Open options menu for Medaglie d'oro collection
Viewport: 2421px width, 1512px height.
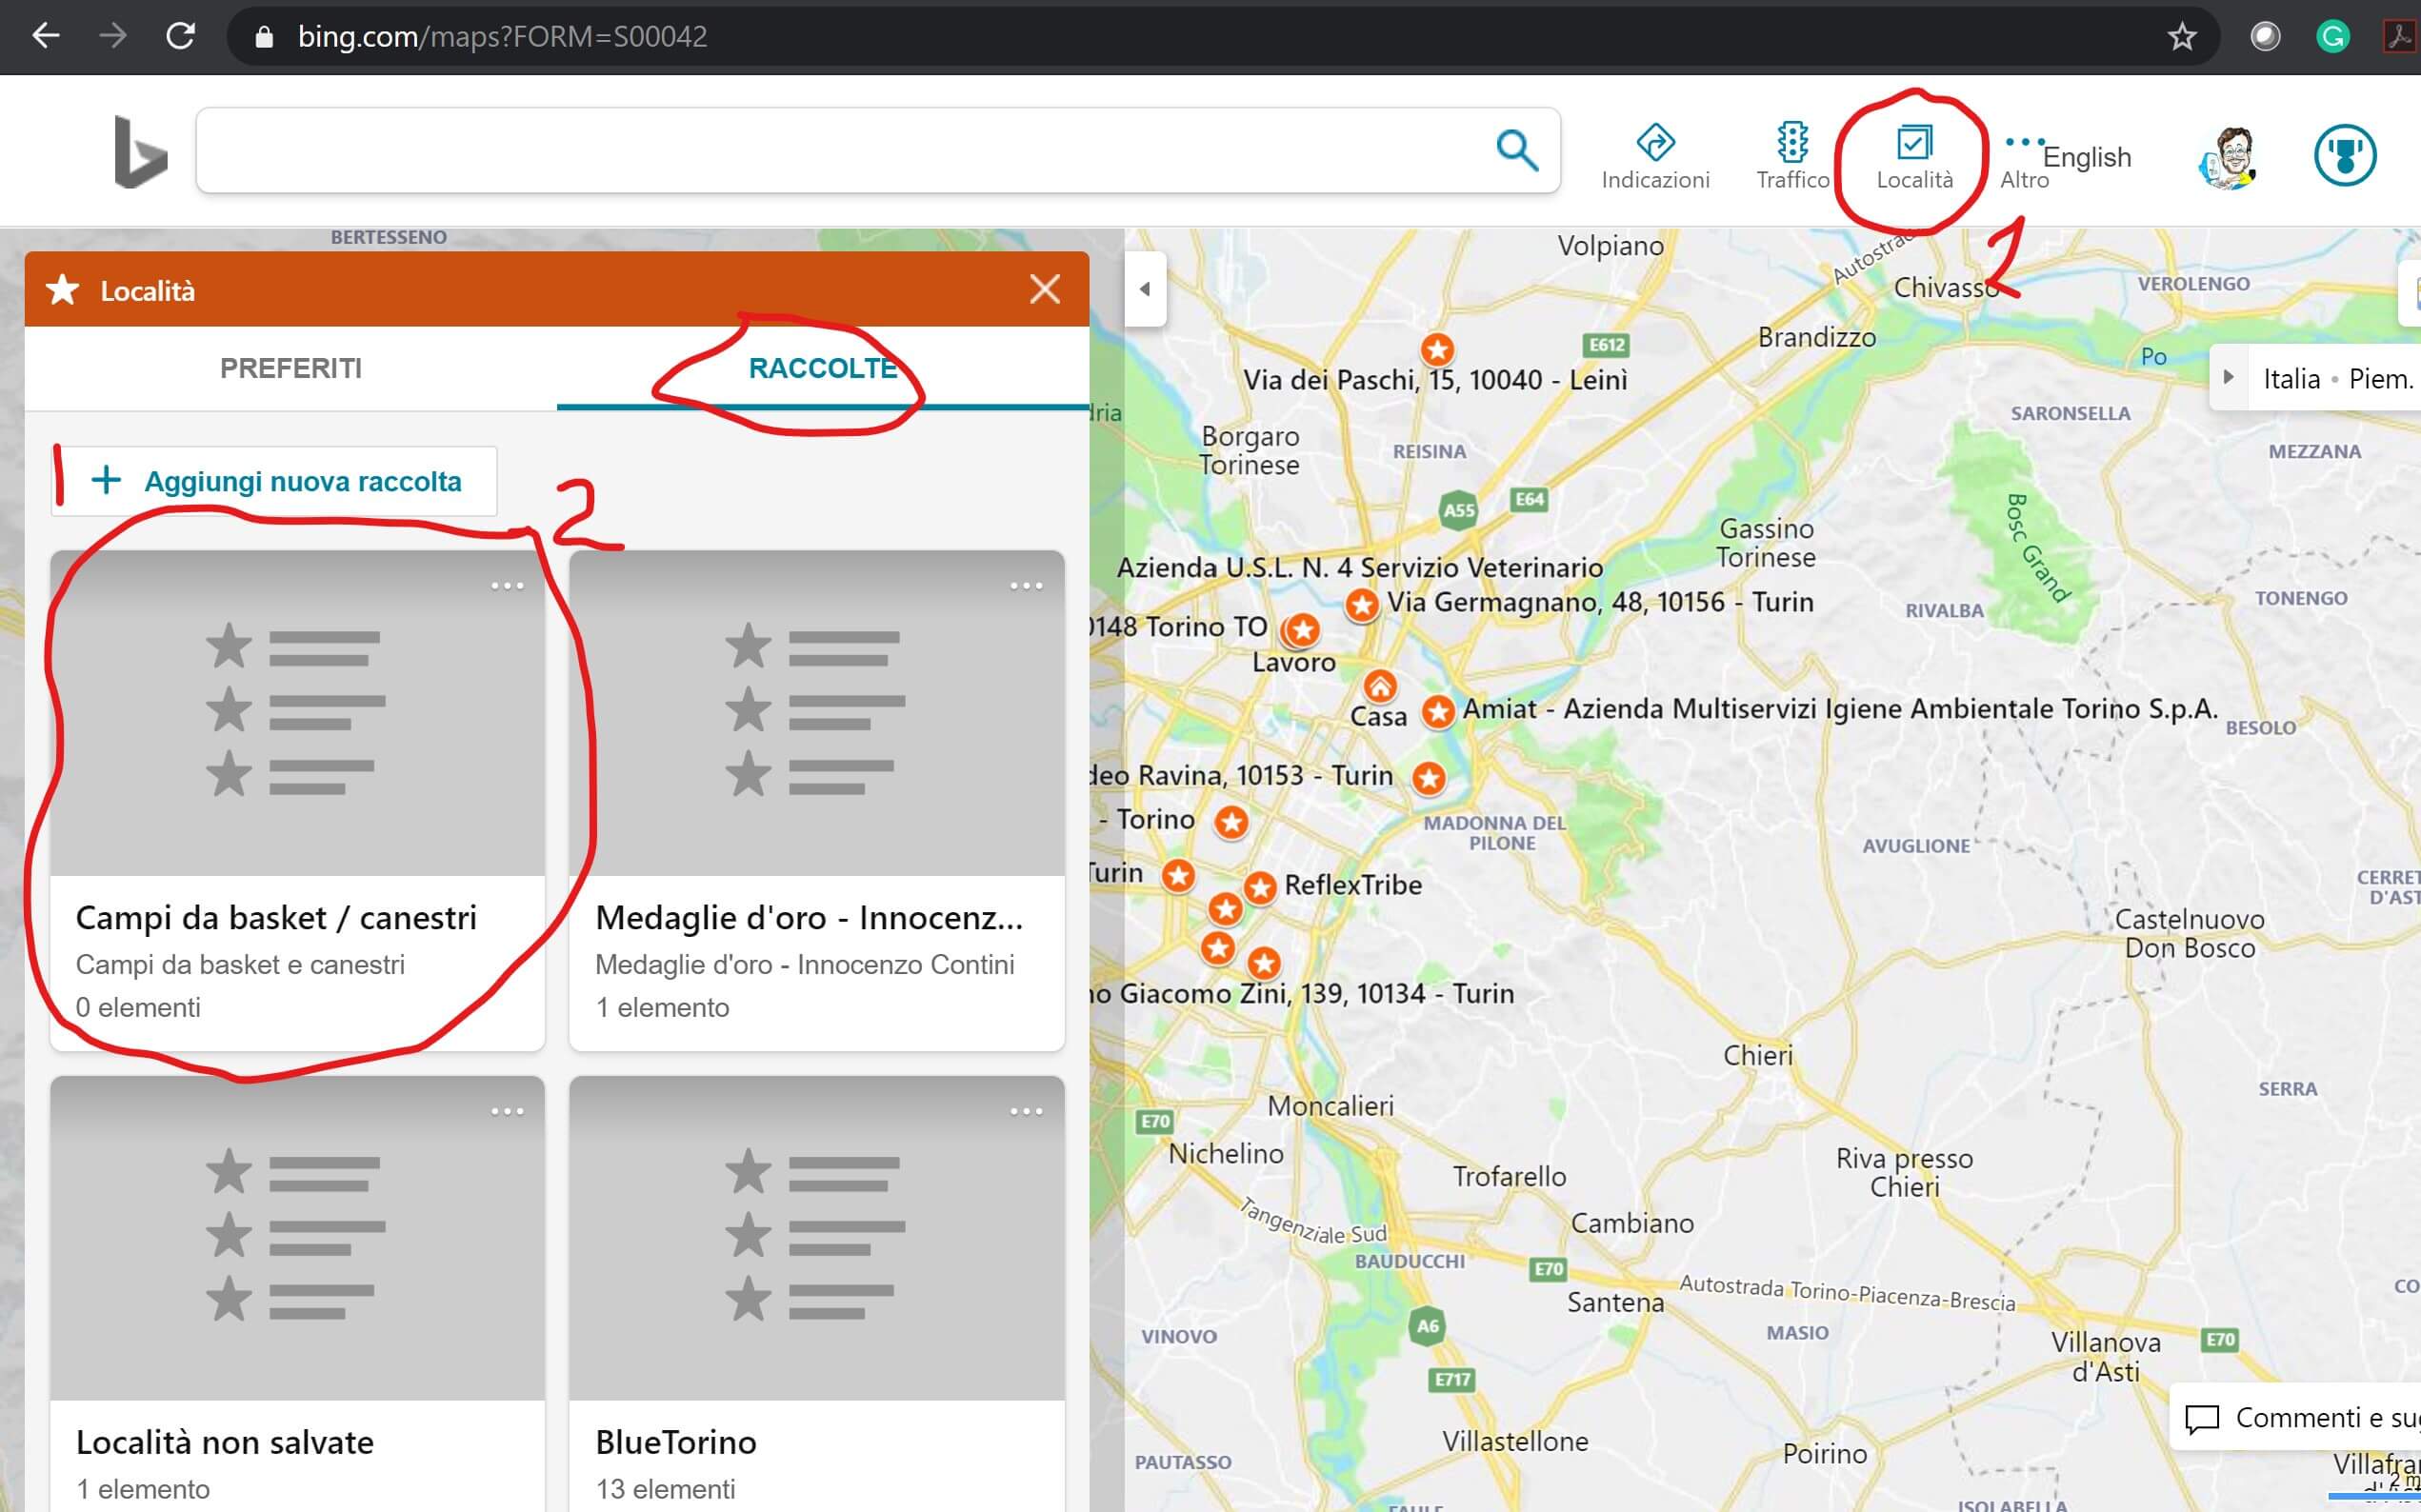tap(1026, 586)
